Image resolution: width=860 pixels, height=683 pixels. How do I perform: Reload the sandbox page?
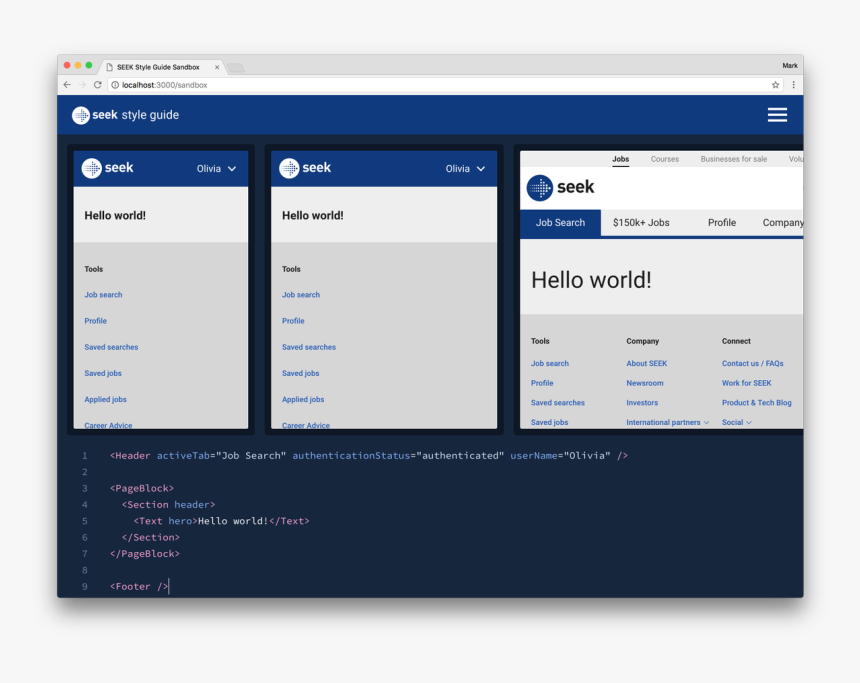tap(98, 85)
